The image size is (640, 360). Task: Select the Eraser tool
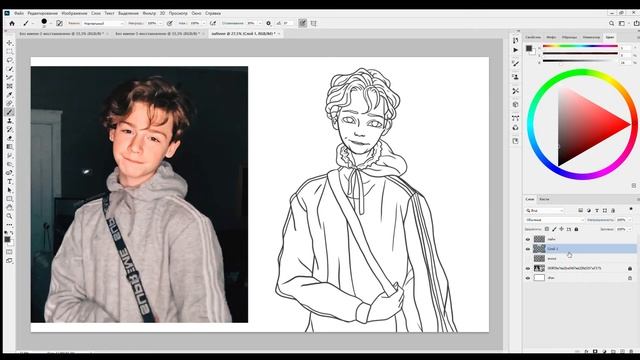pyautogui.click(x=9, y=138)
